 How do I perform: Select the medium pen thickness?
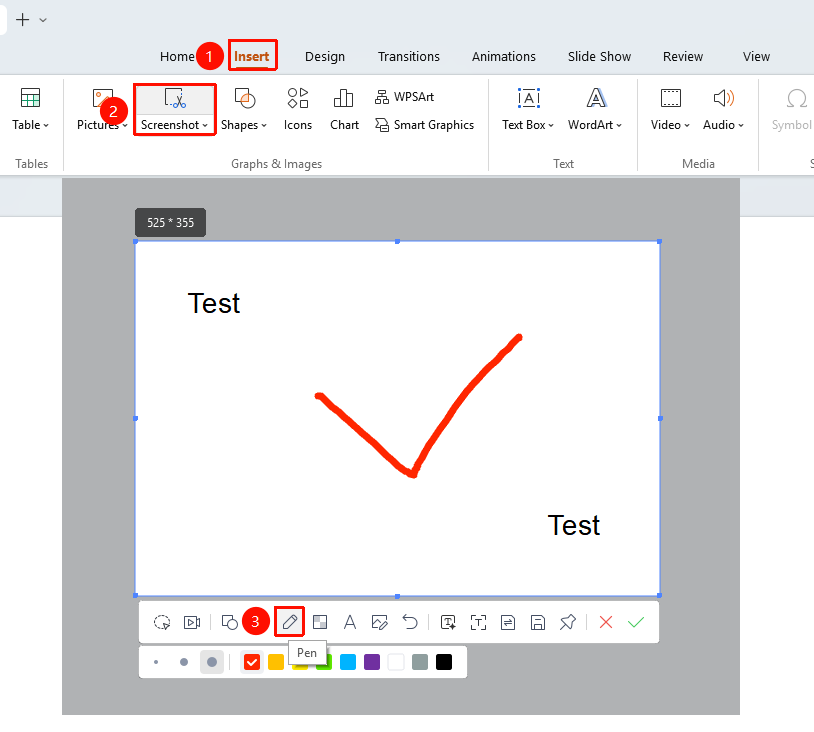184,662
